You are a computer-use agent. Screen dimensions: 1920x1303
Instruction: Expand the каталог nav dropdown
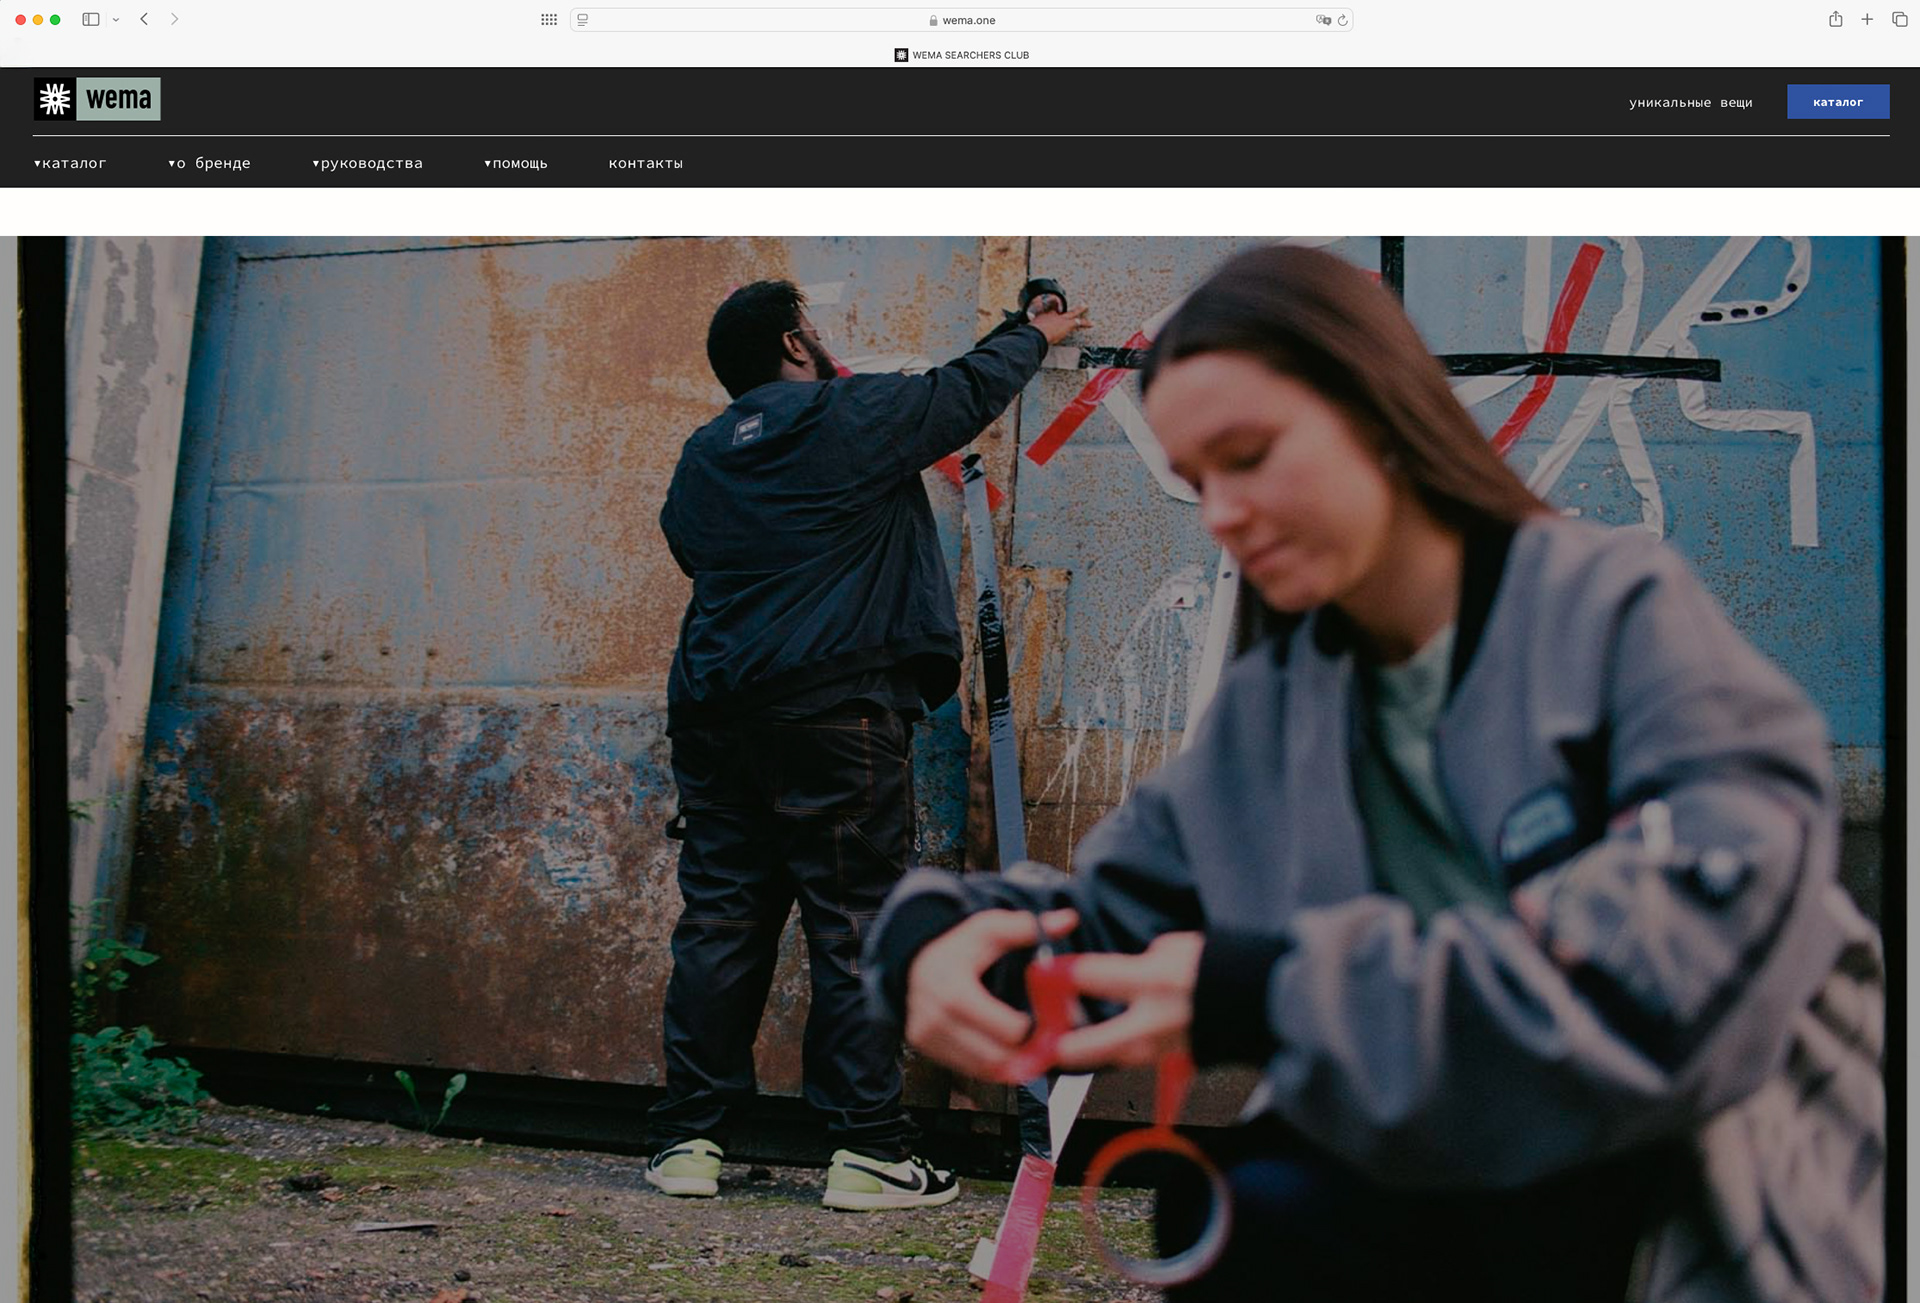pyautogui.click(x=70, y=163)
